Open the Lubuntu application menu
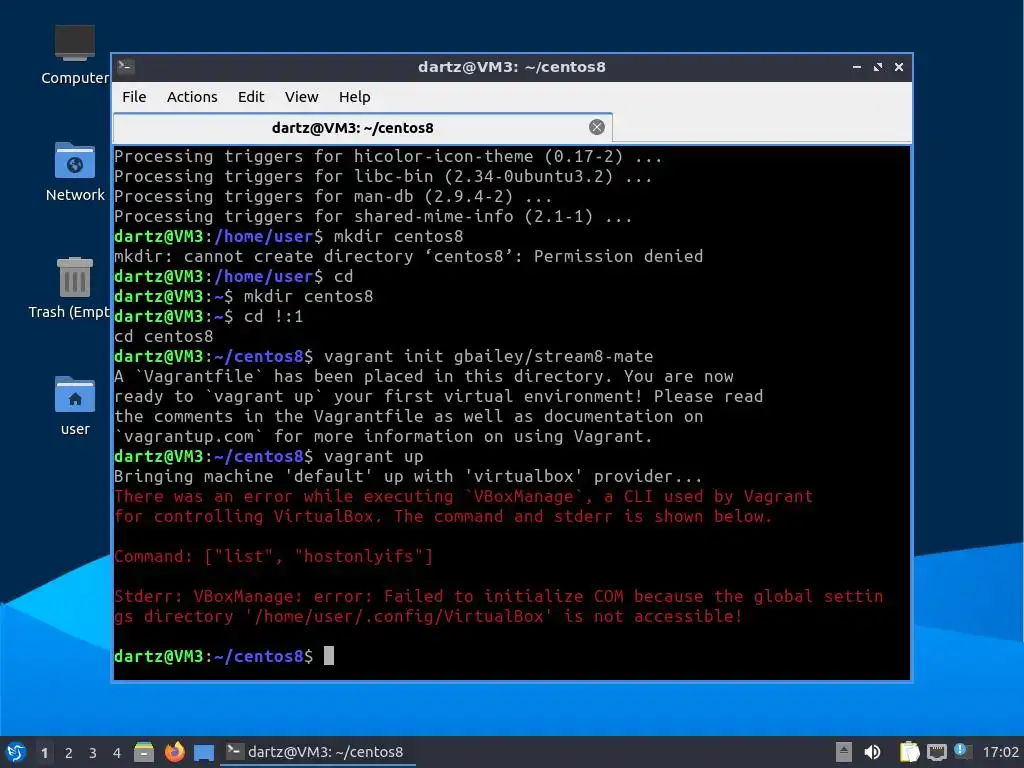 click(x=16, y=752)
